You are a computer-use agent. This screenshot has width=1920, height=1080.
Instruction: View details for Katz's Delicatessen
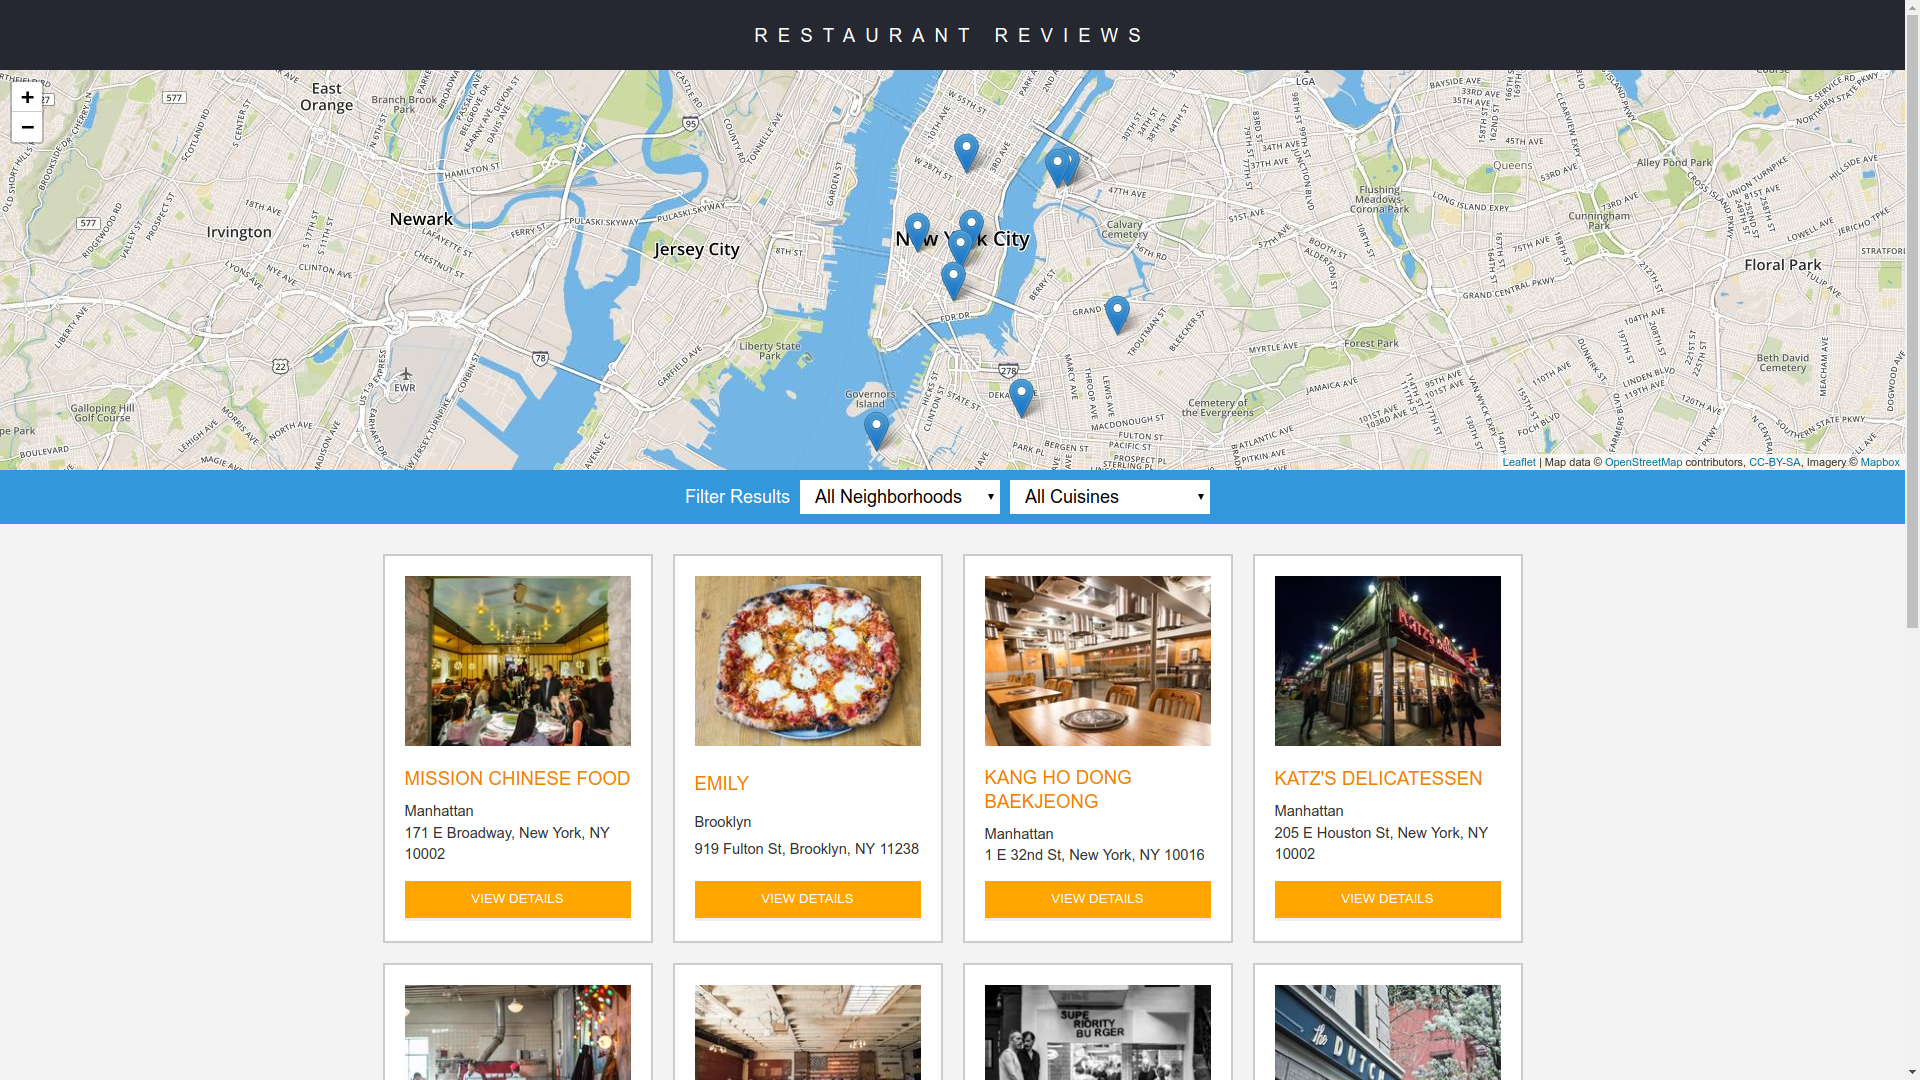(1387, 899)
